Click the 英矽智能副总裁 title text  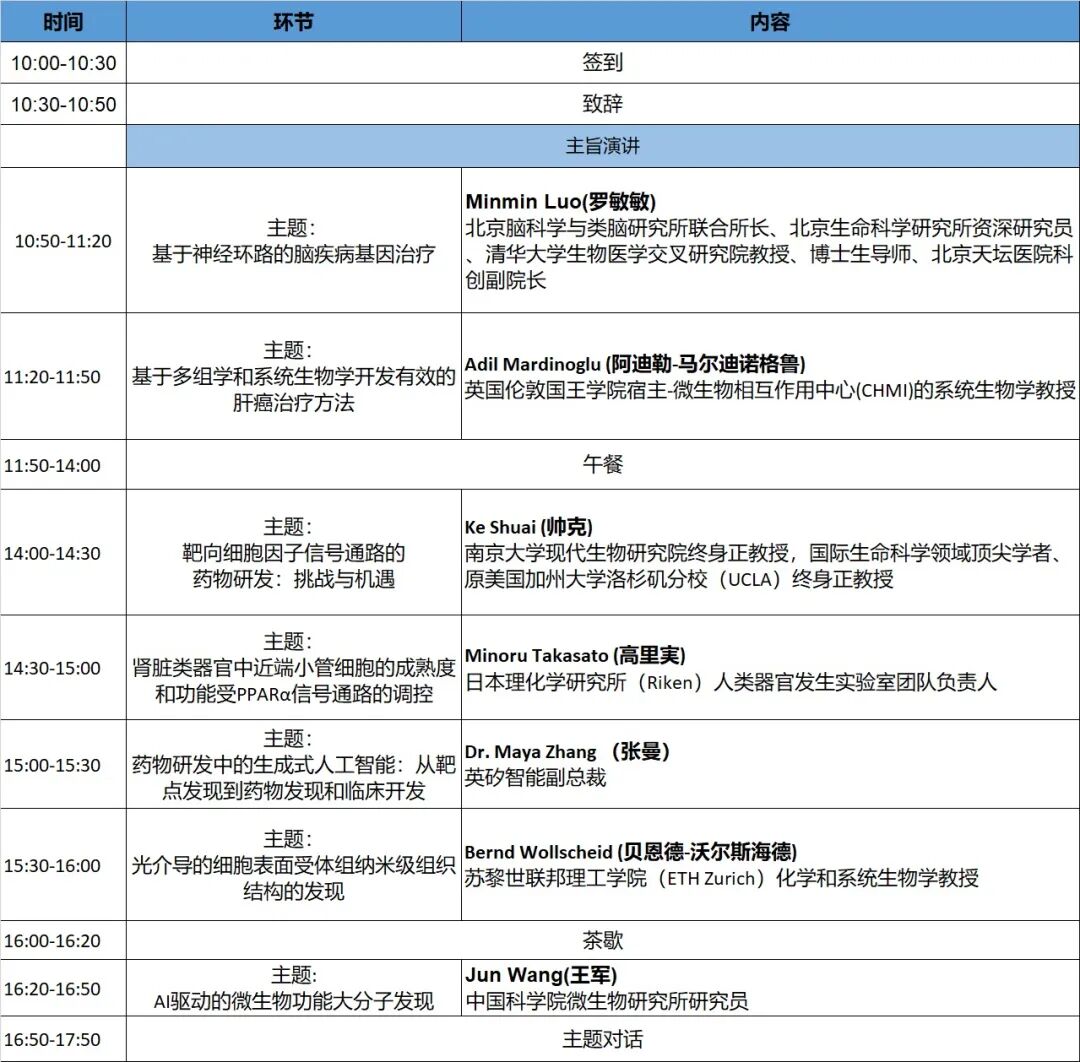(535, 778)
